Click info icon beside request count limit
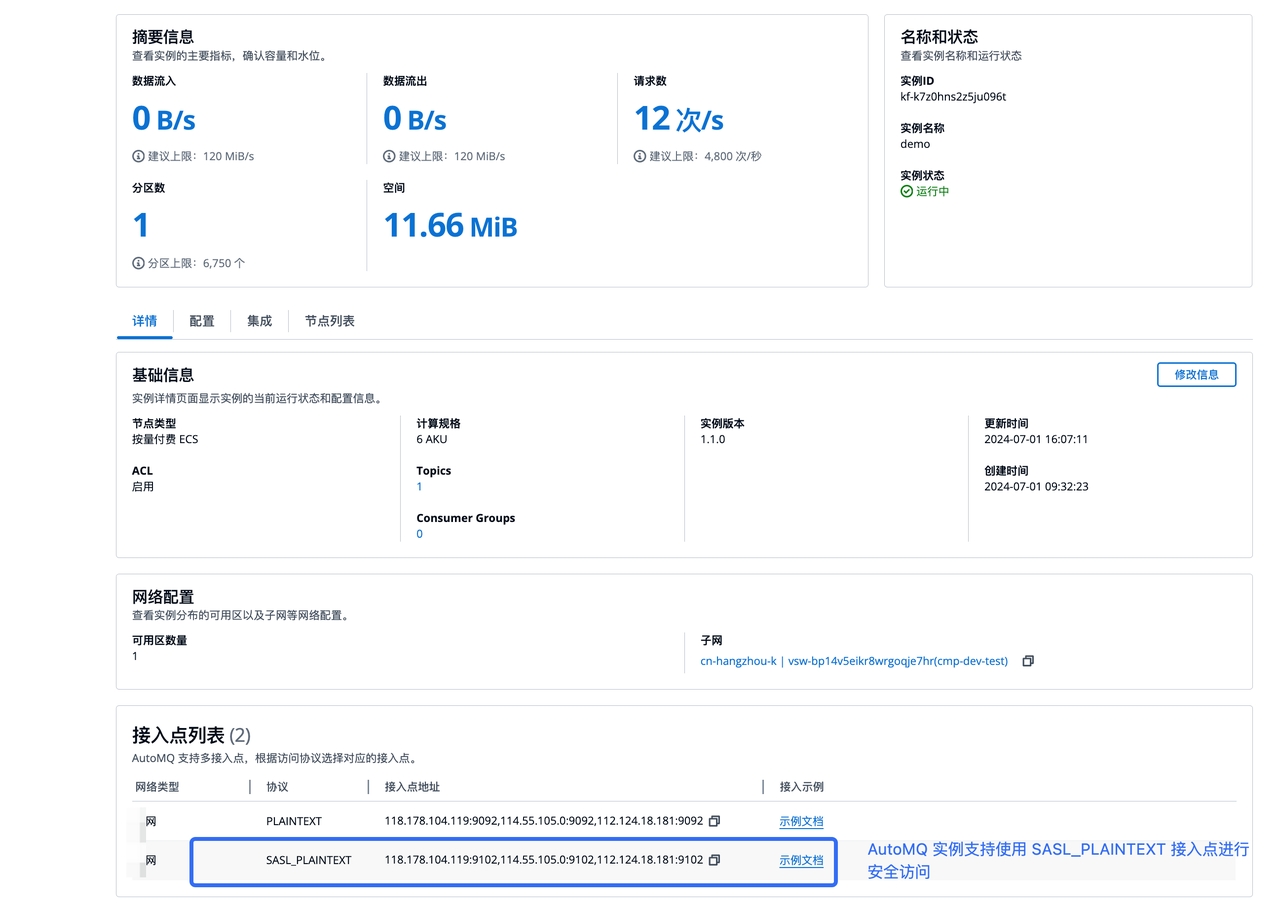This screenshot has height=904, width=1280. pyautogui.click(x=641, y=156)
